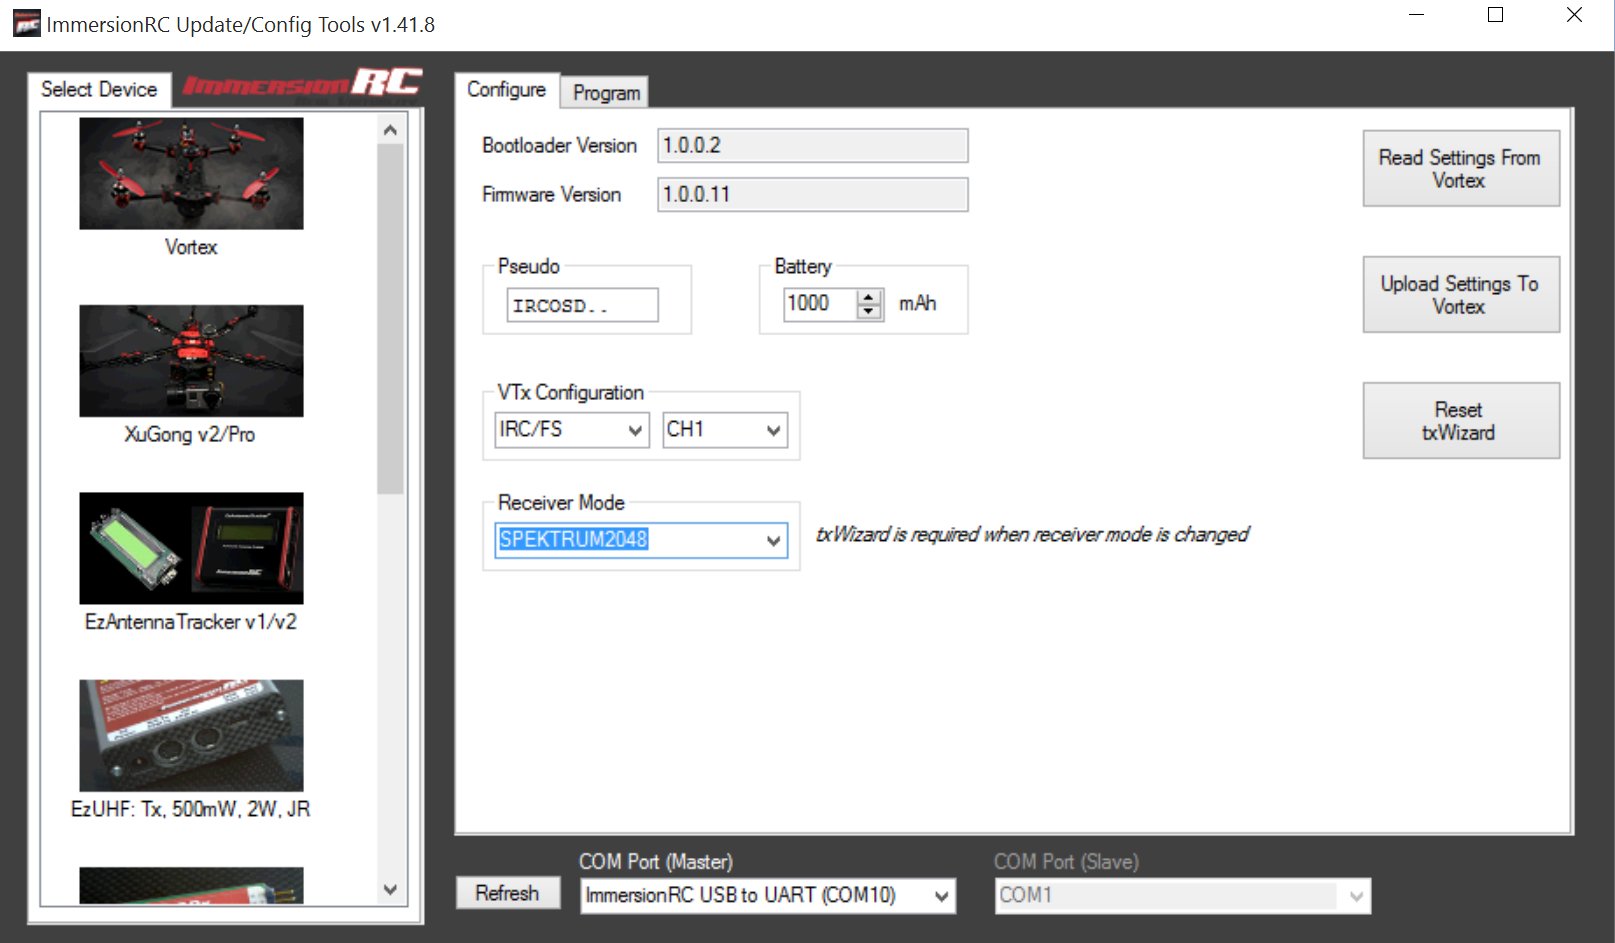The height and width of the screenshot is (943, 1615).
Task: Click the Bootloader Version field
Action: point(813,145)
